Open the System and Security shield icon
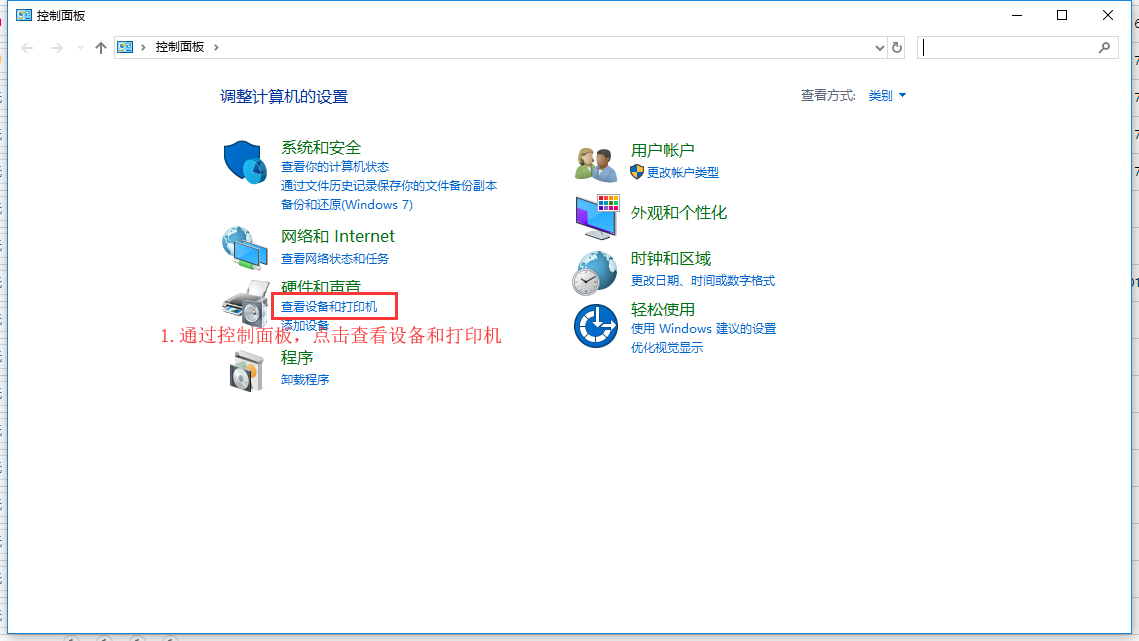1139x641 pixels. (245, 162)
